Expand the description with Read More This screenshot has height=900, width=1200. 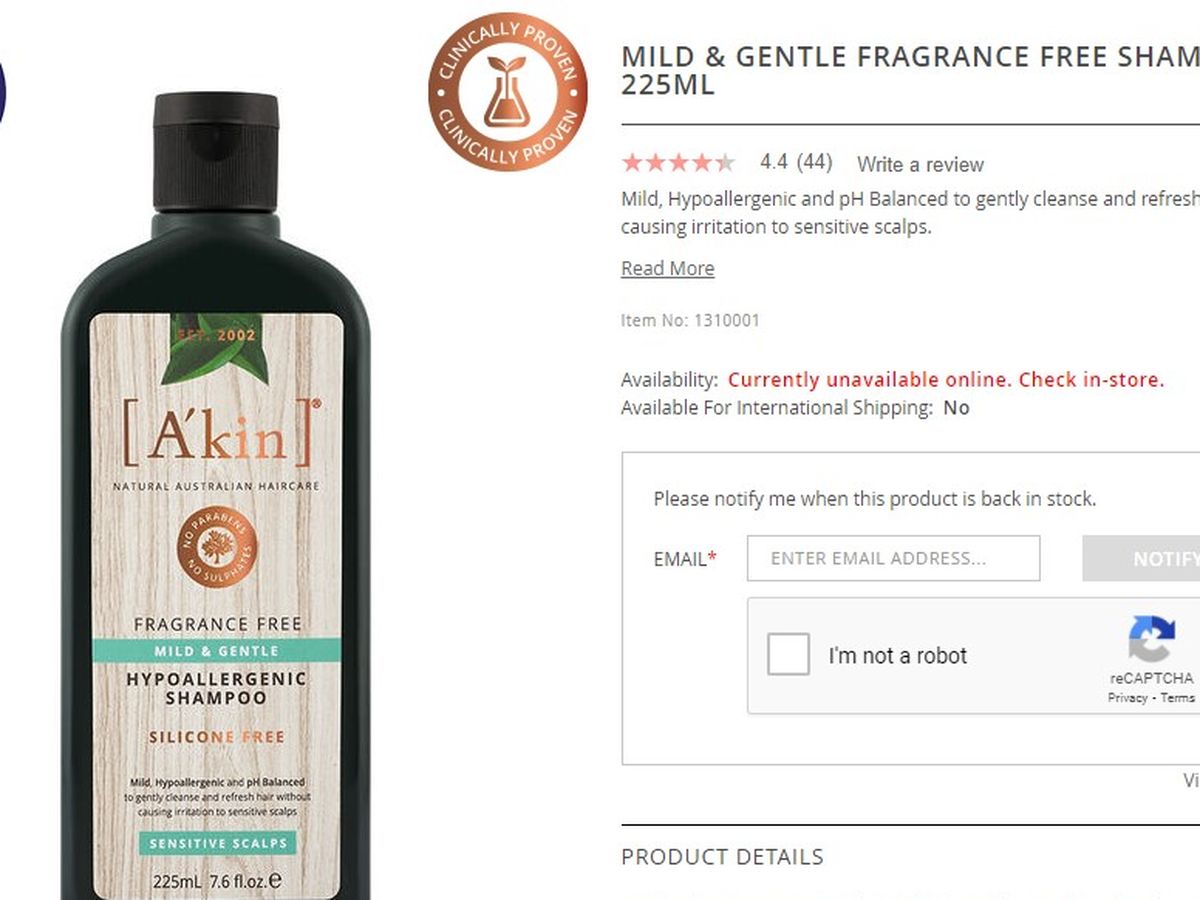[x=668, y=268]
